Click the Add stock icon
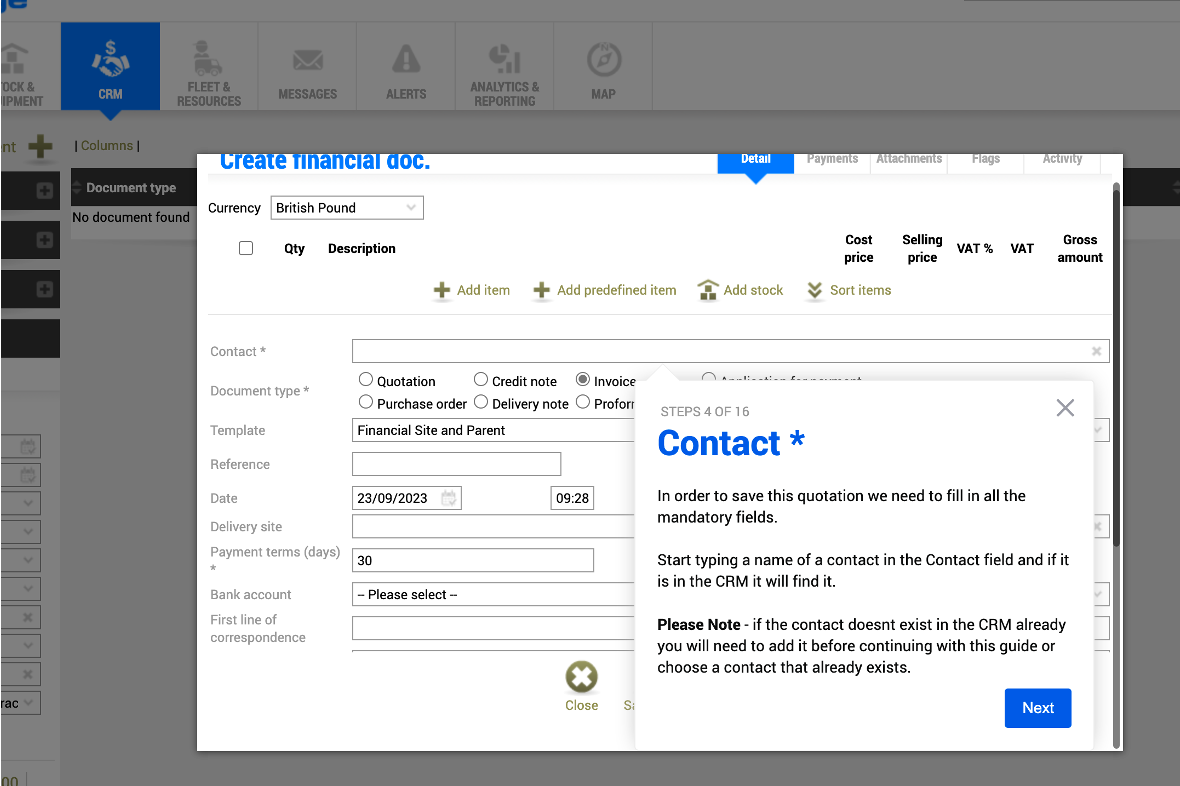Screen dimensions: 1180x786 pos(708,290)
